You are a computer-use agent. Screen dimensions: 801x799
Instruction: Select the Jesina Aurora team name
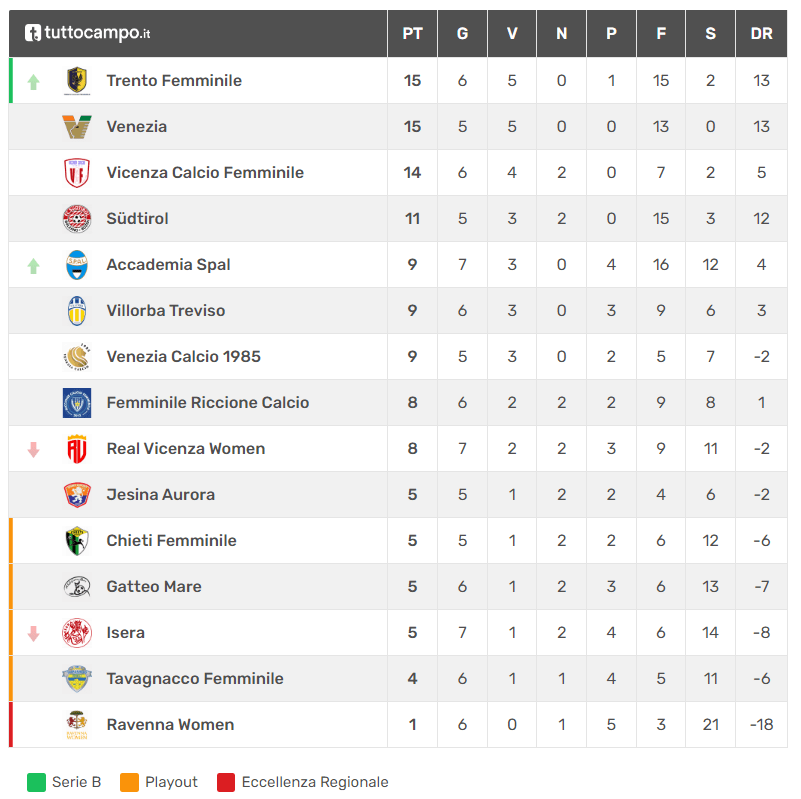pyautogui.click(x=160, y=495)
